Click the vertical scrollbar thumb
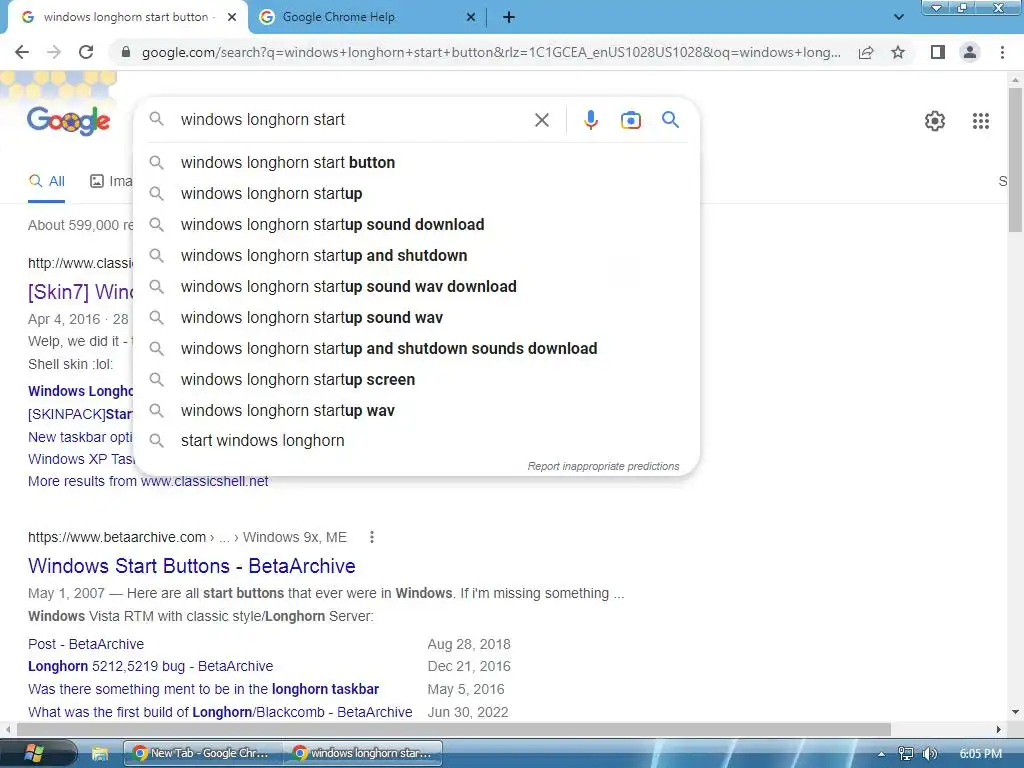The width and height of the screenshot is (1024, 768). (1015, 160)
